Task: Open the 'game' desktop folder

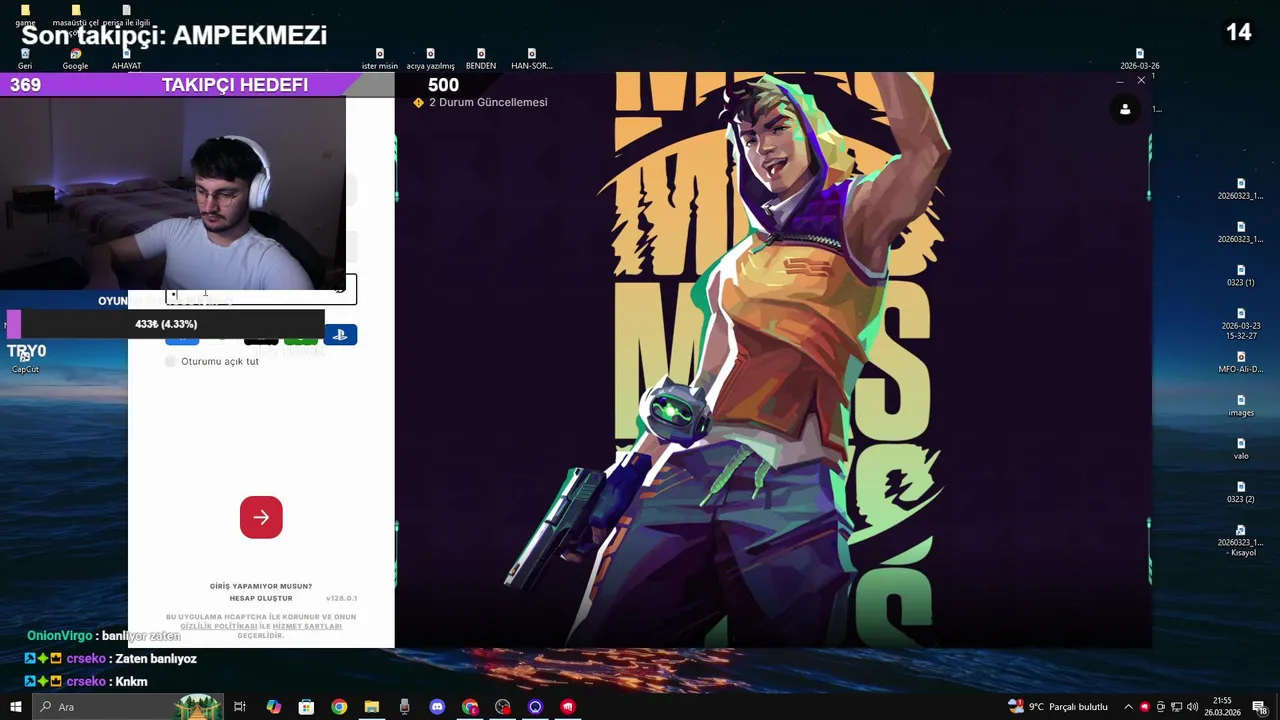Action: [x=25, y=15]
